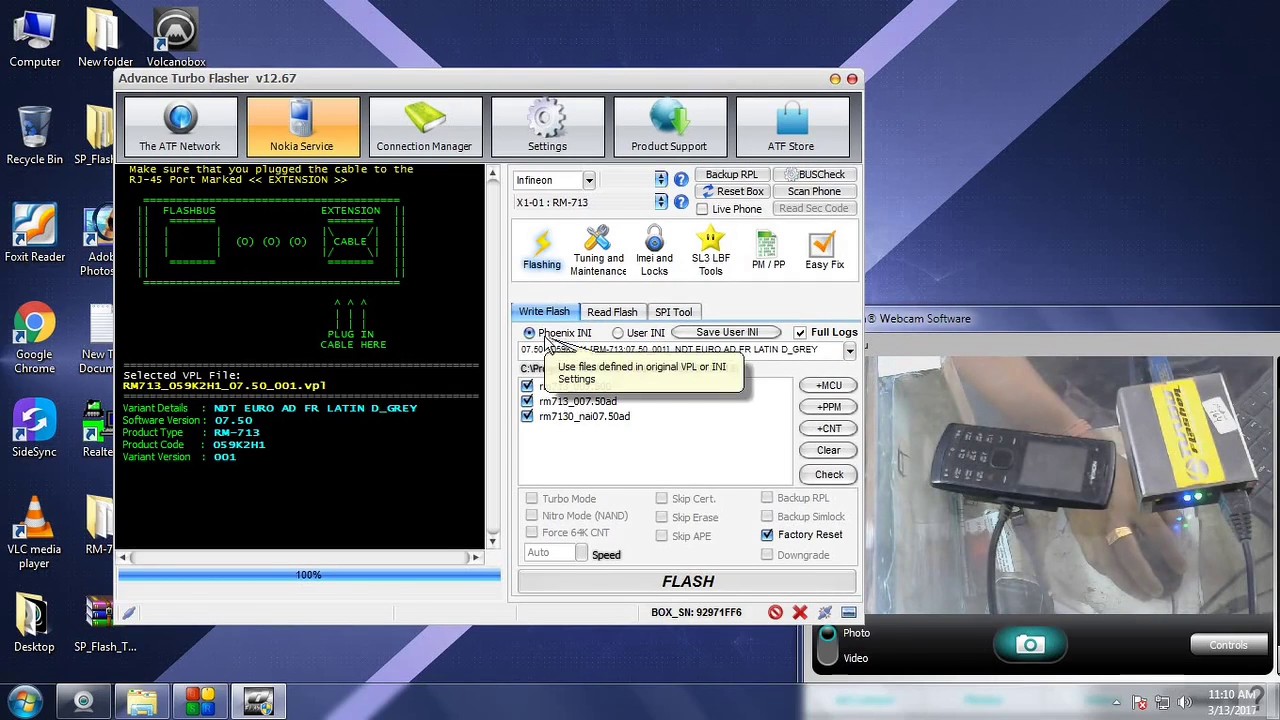Click the BUSCheck button

[x=814, y=174]
